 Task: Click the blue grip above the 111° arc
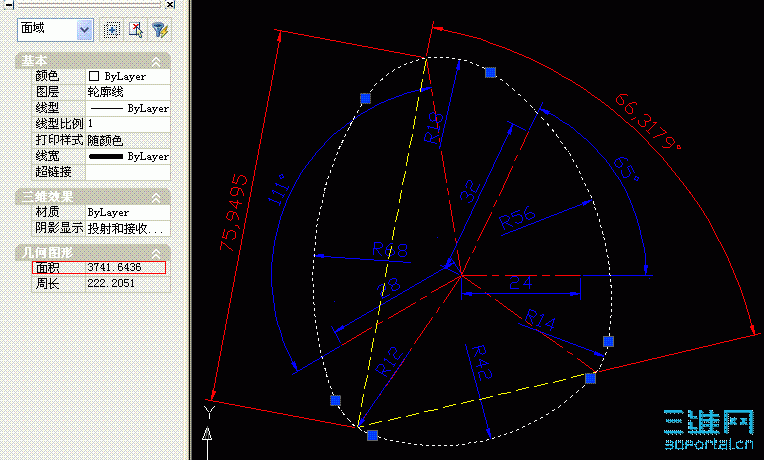365,98
